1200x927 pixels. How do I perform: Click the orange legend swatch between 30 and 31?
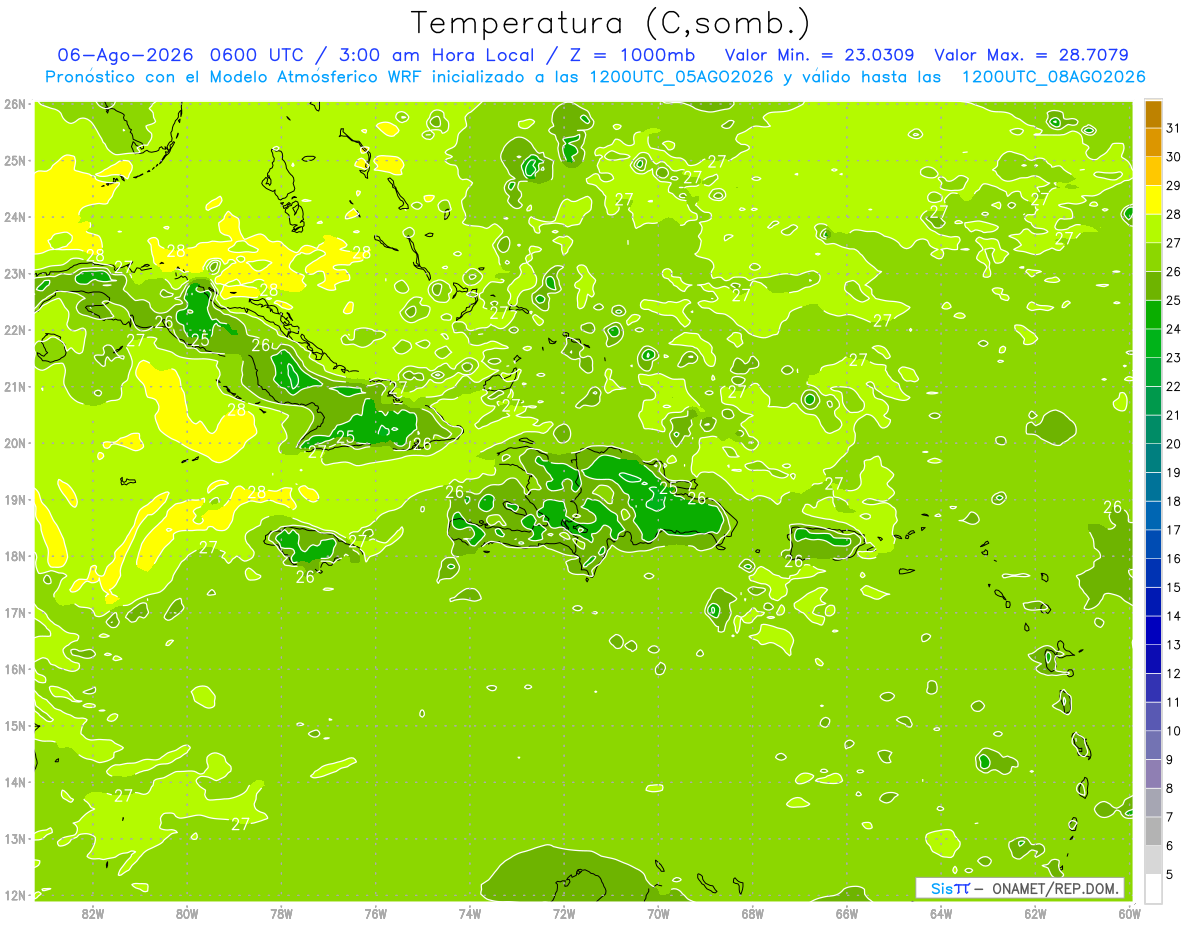tap(1152, 142)
